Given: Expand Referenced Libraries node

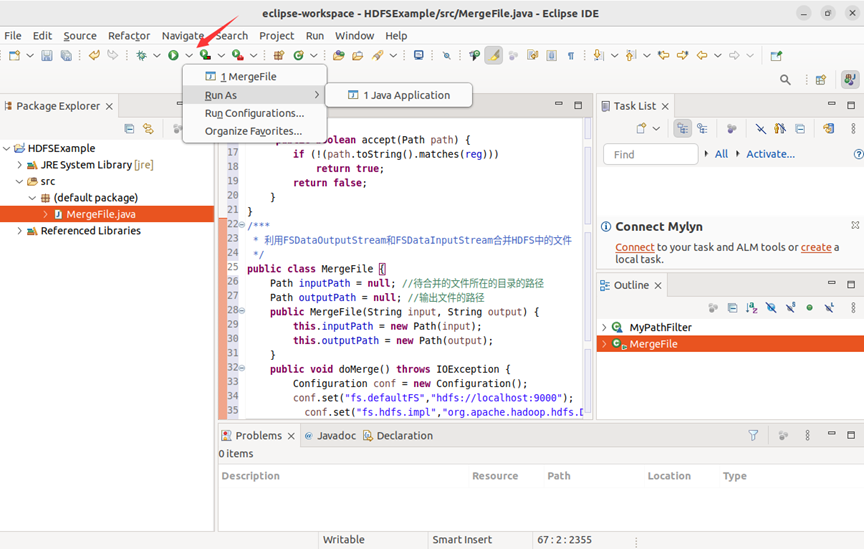Looking at the screenshot, I should pos(19,230).
